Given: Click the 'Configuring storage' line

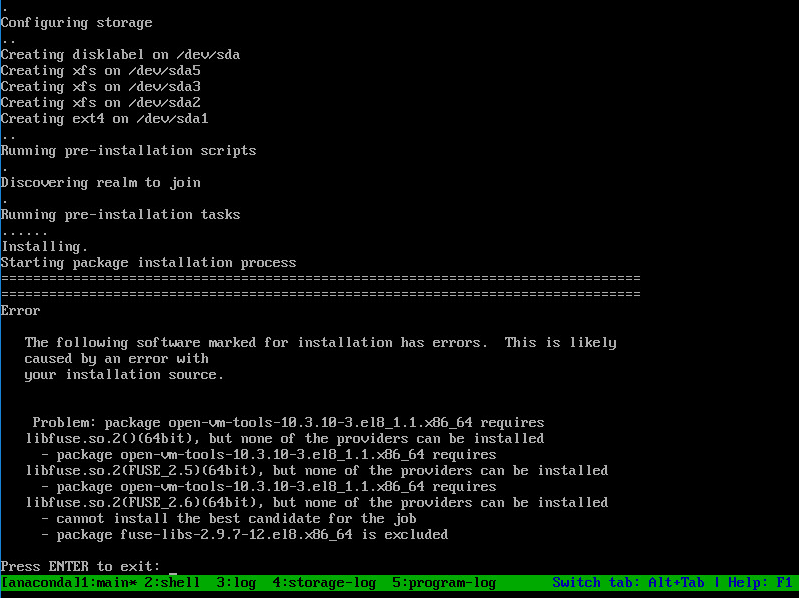Looking at the screenshot, I should (76, 23).
